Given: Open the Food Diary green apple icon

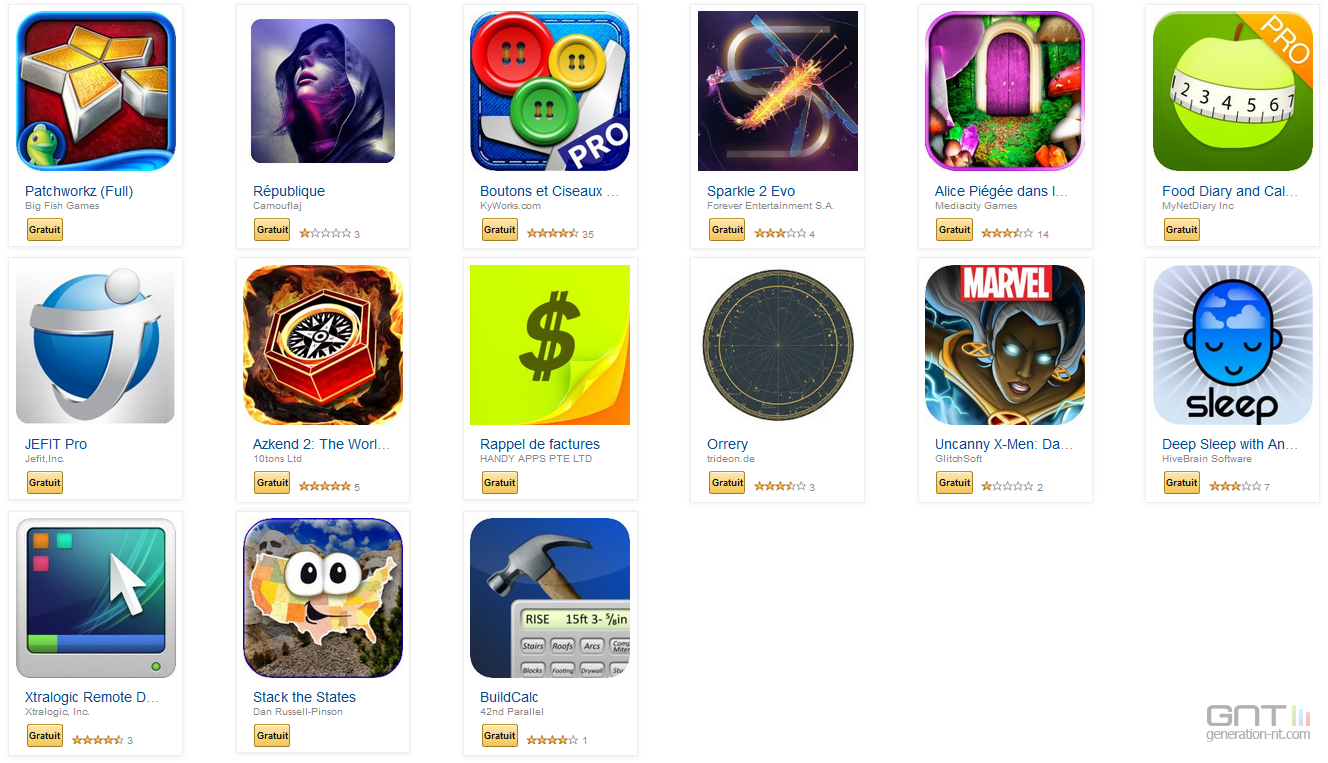Looking at the screenshot, I should click(x=1233, y=91).
